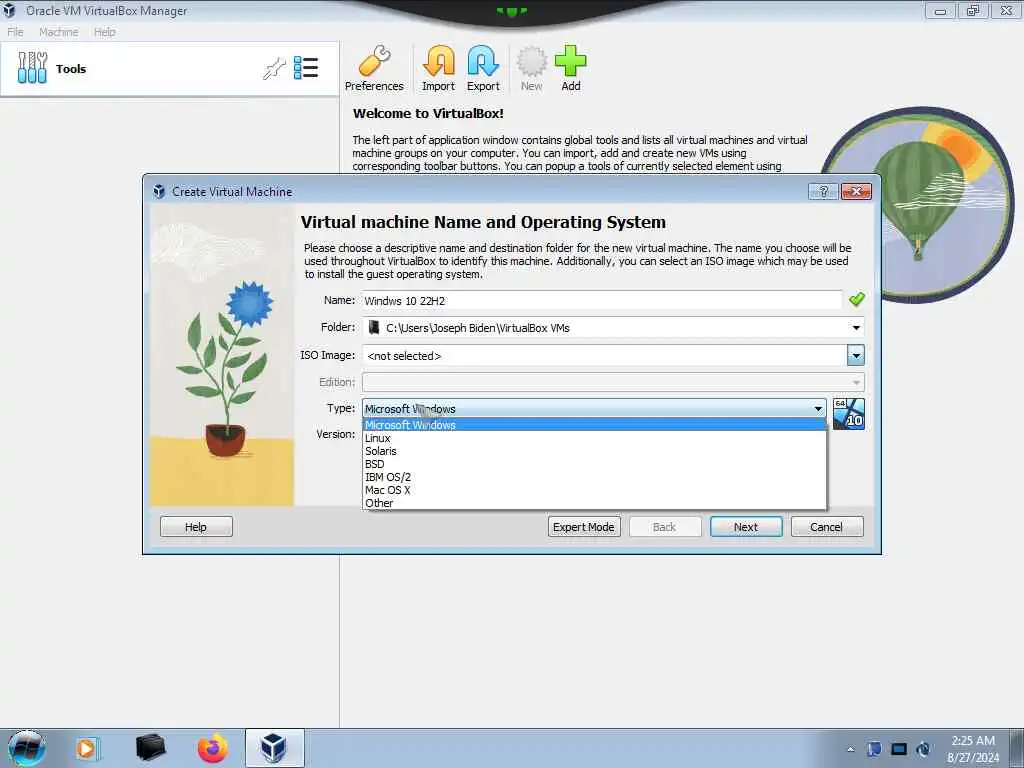Click the ISO Image not selected field
The image size is (1024, 768).
(605, 355)
